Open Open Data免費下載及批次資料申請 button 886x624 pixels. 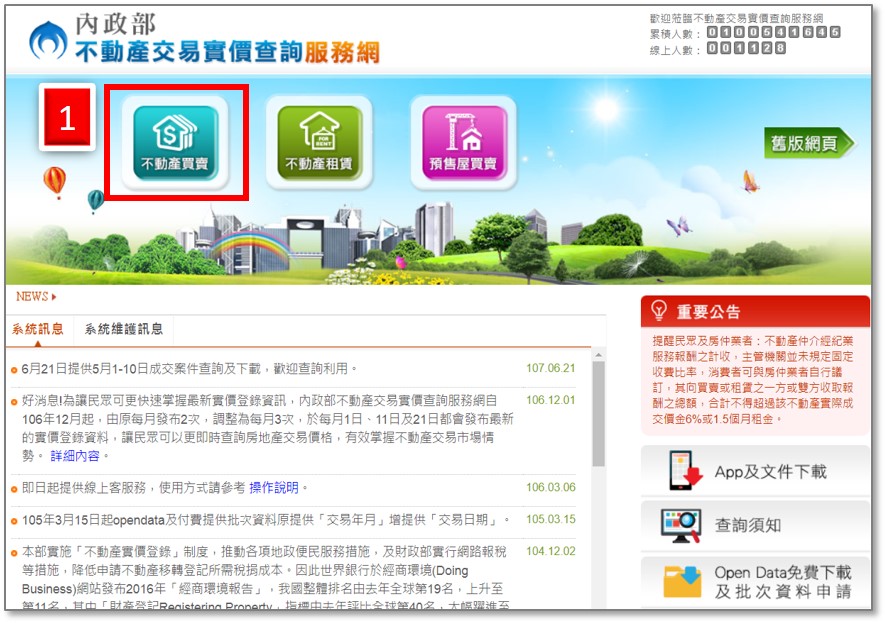pyautogui.click(x=755, y=582)
